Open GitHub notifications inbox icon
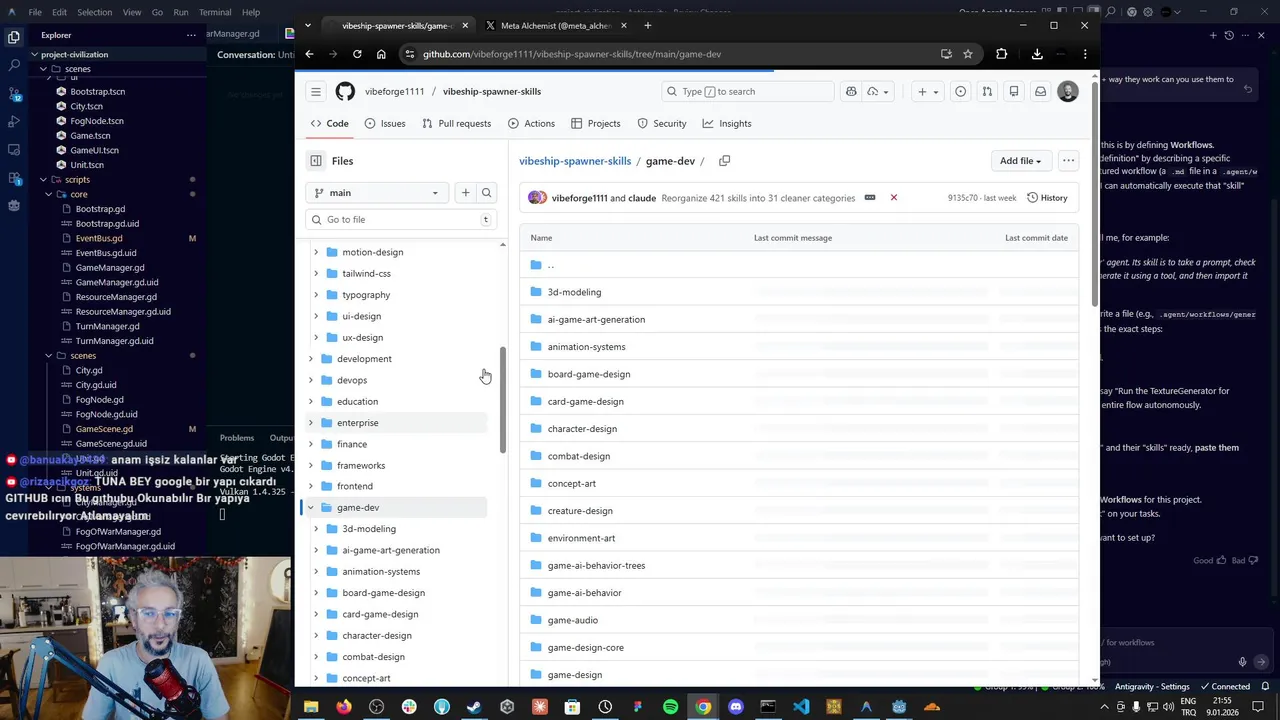 [x=1040, y=91]
